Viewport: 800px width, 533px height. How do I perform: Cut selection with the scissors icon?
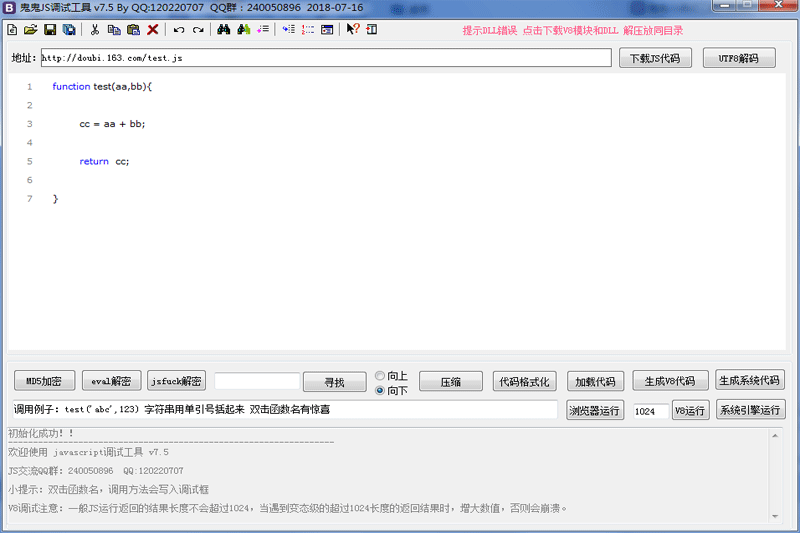pos(94,30)
